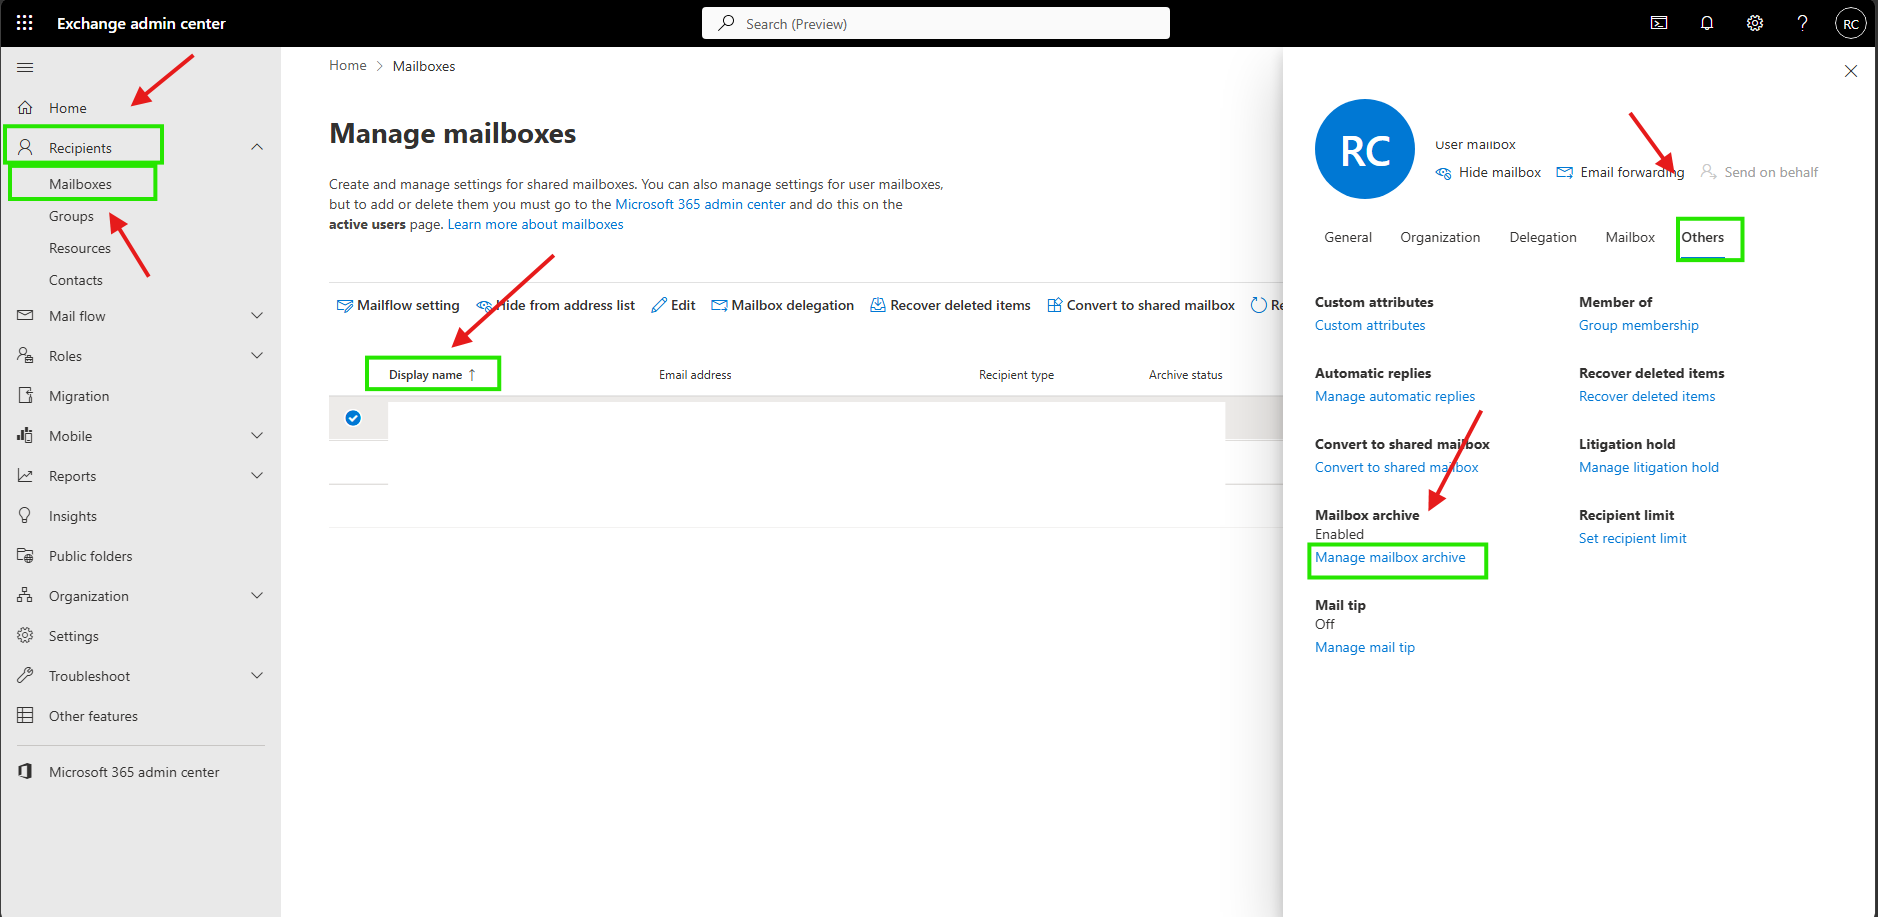Select Contacts under Recipients
Image resolution: width=1878 pixels, height=917 pixels.
pyautogui.click(x=76, y=280)
